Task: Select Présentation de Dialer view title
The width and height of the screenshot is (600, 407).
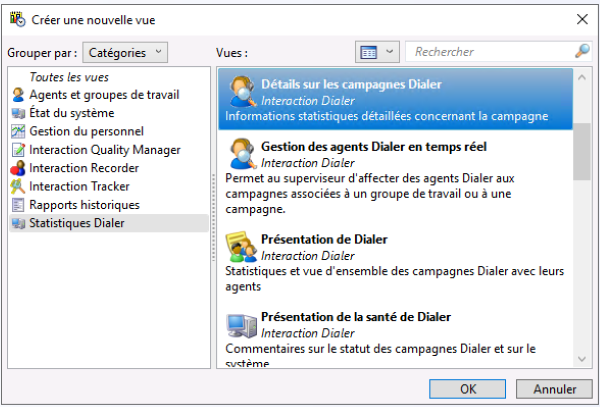Action: (324, 239)
